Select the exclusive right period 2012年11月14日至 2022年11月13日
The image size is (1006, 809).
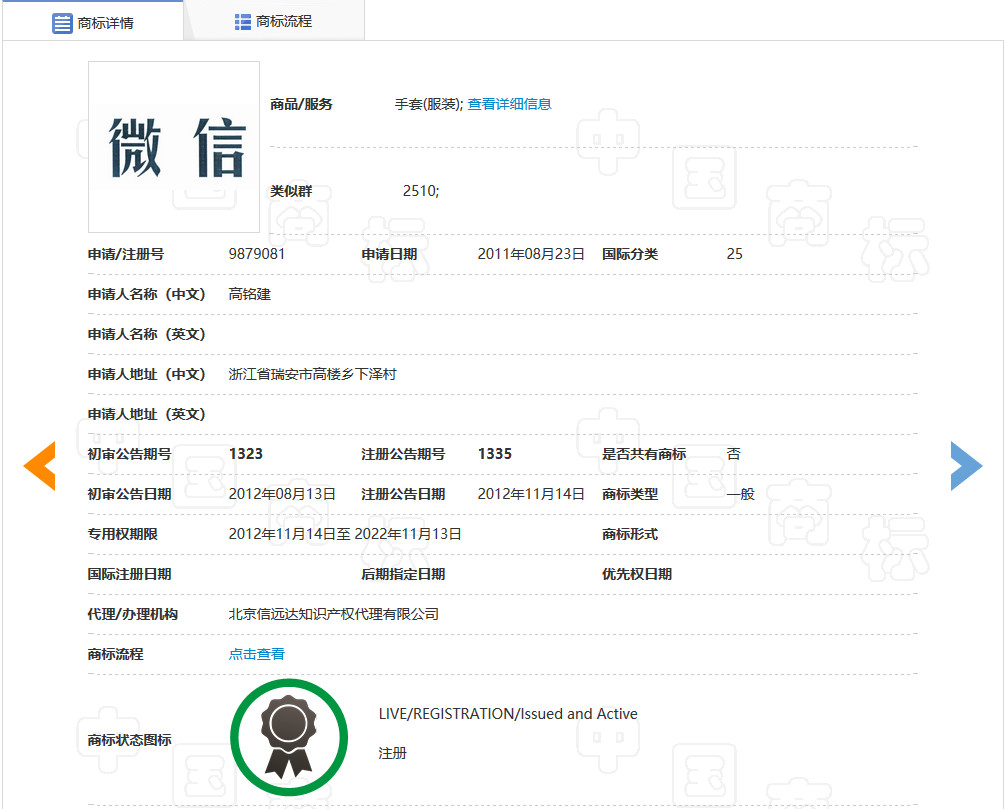click(345, 534)
